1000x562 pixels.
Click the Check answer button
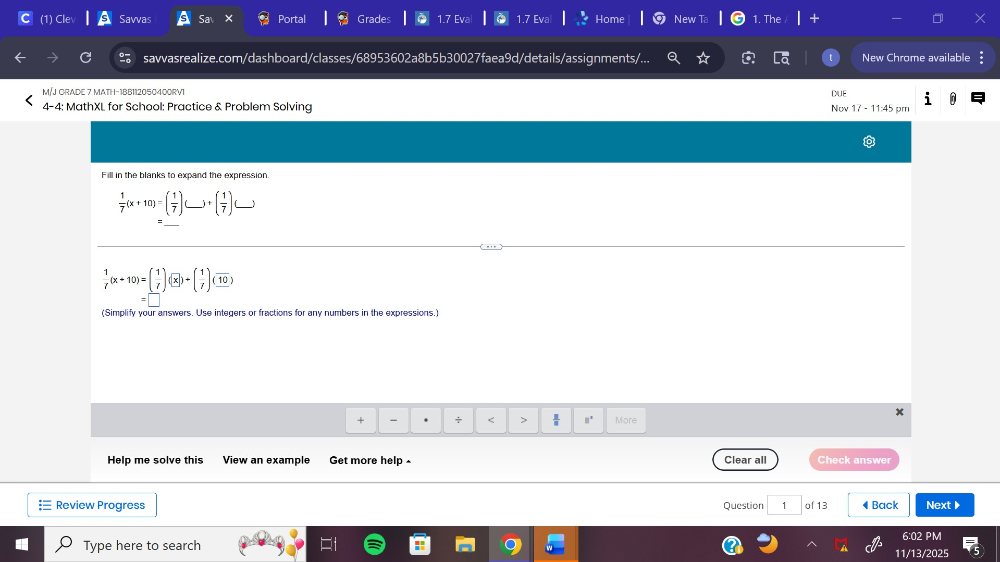[853, 460]
